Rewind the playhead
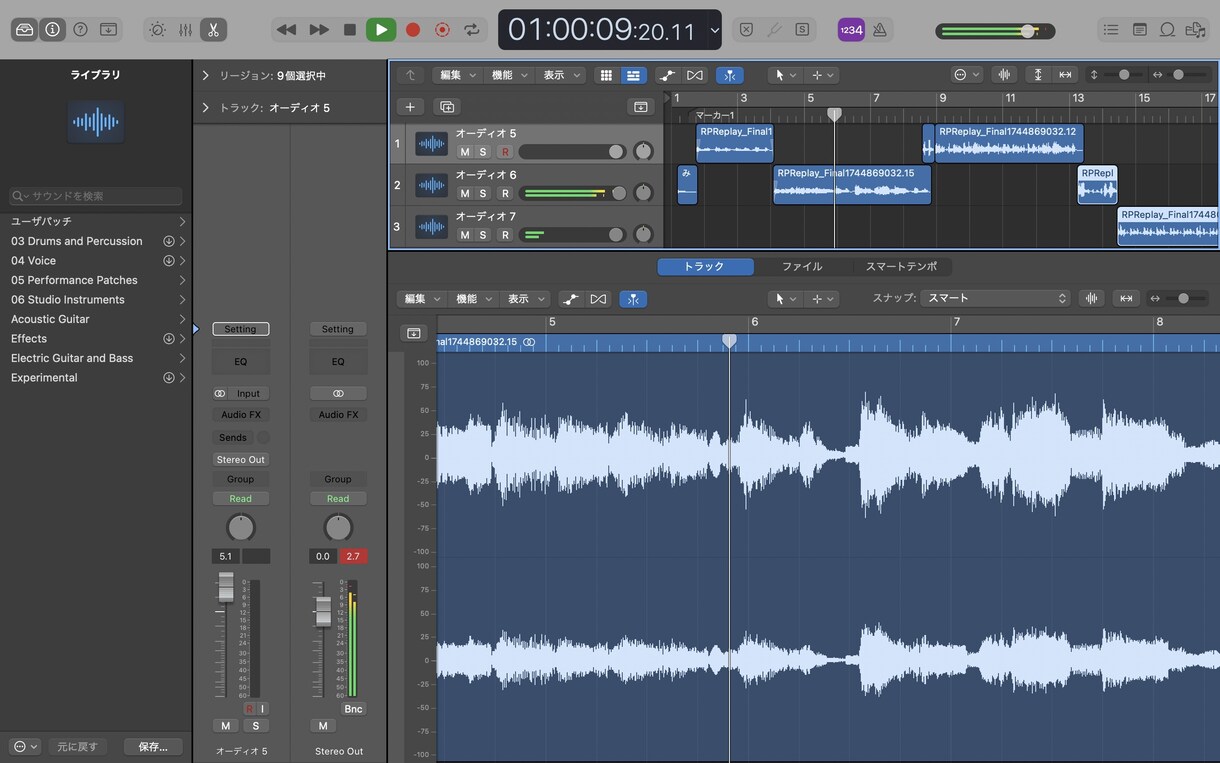This screenshot has height=763, width=1220. pyautogui.click(x=286, y=29)
